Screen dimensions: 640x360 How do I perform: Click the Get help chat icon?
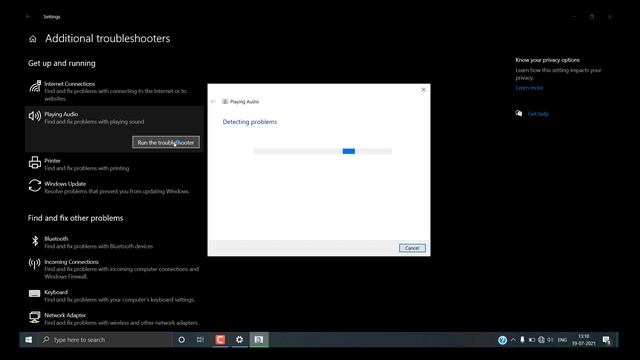[519, 113]
